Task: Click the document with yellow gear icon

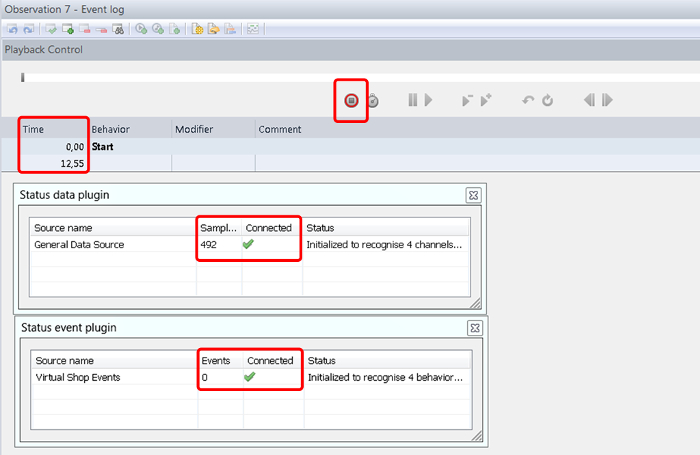Action: [197, 29]
